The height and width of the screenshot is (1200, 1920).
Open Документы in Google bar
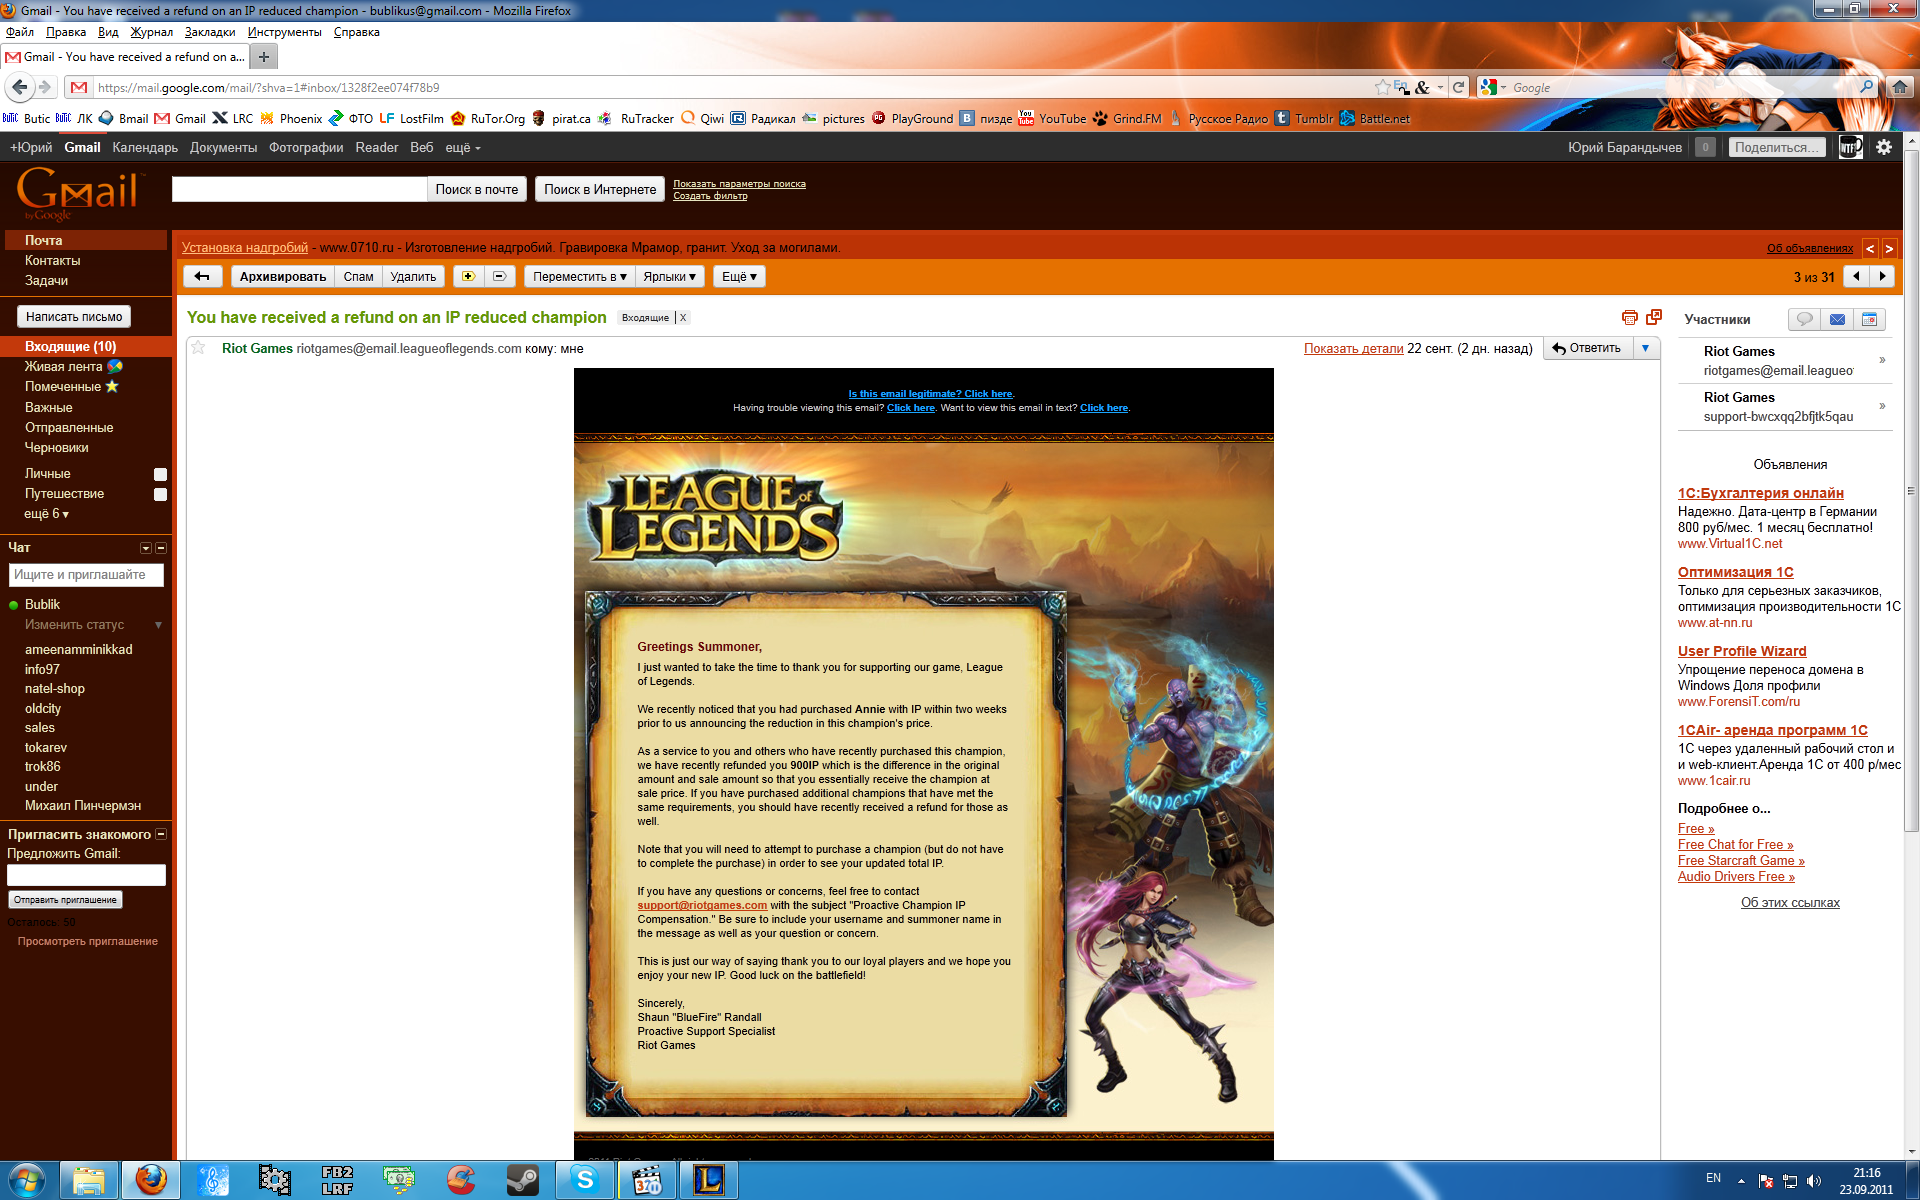[223, 147]
